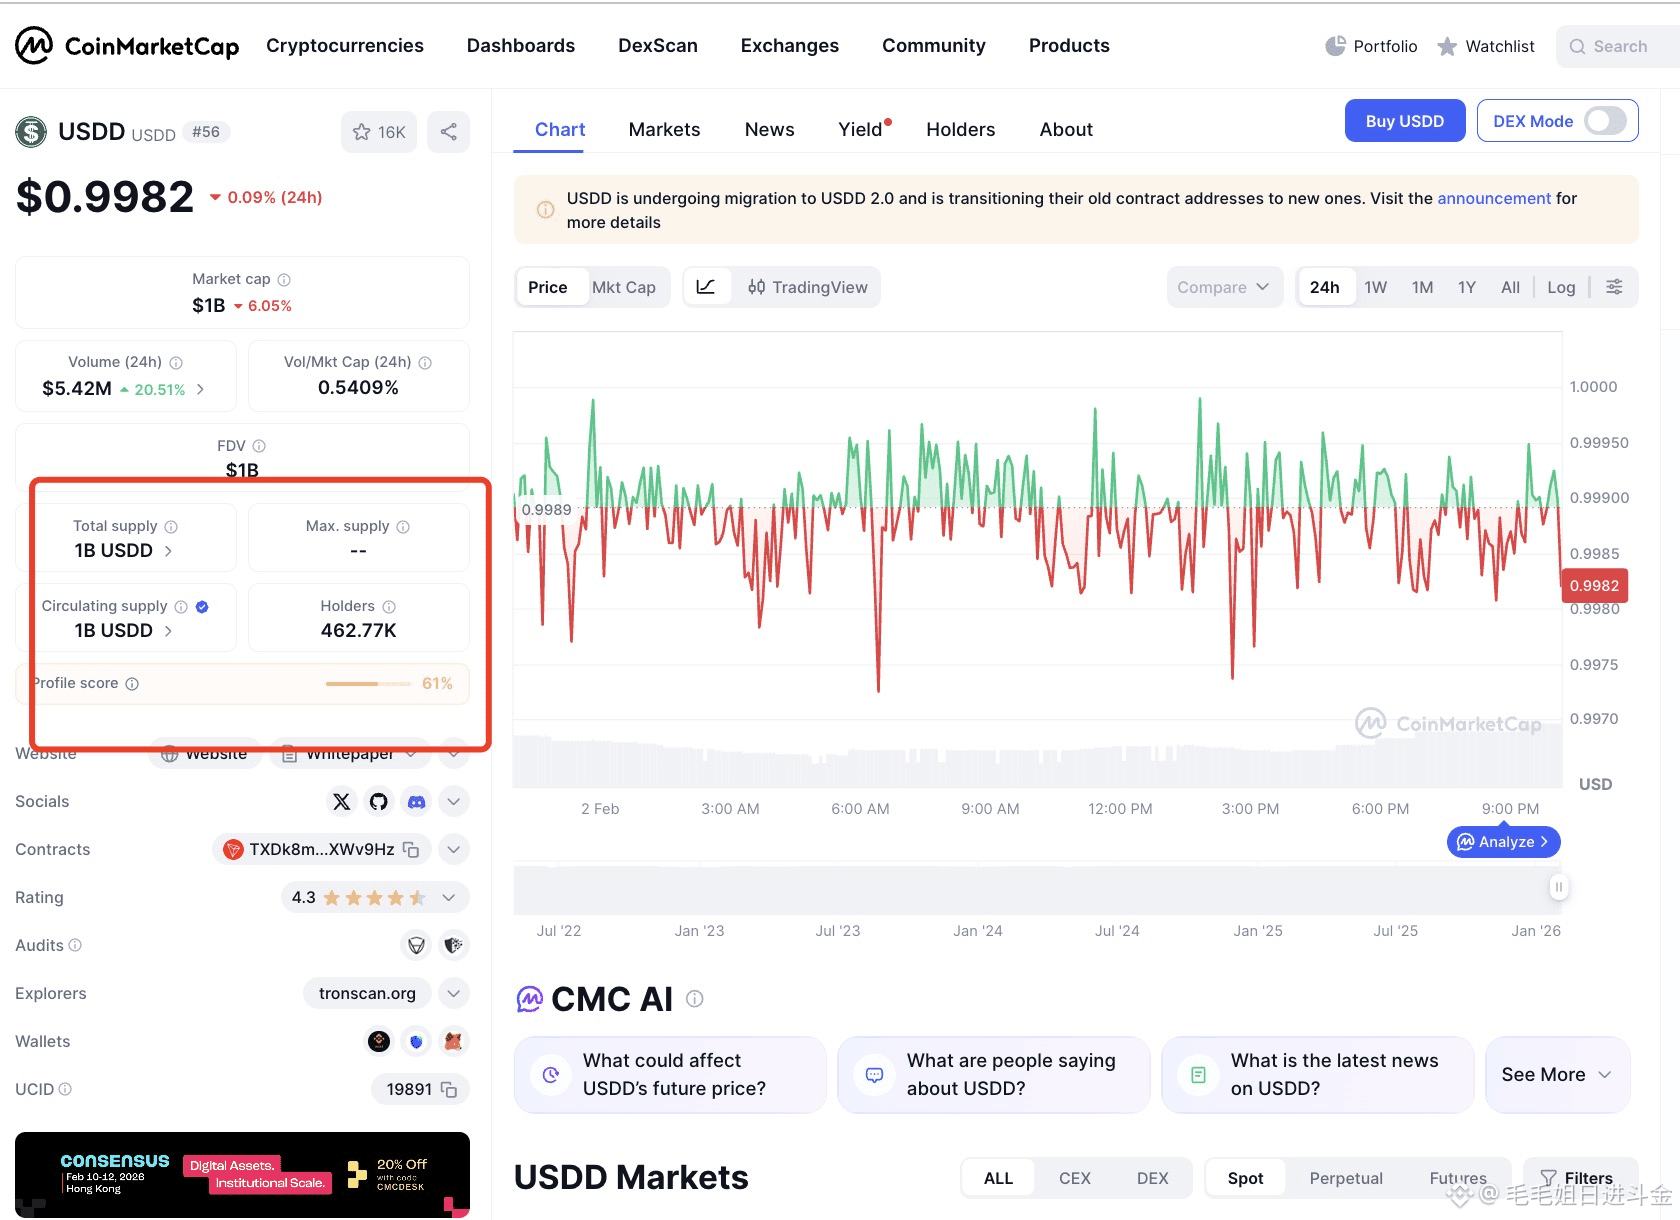Click the Buy USDD button
Screen dimensions: 1680x1220
click(1405, 121)
